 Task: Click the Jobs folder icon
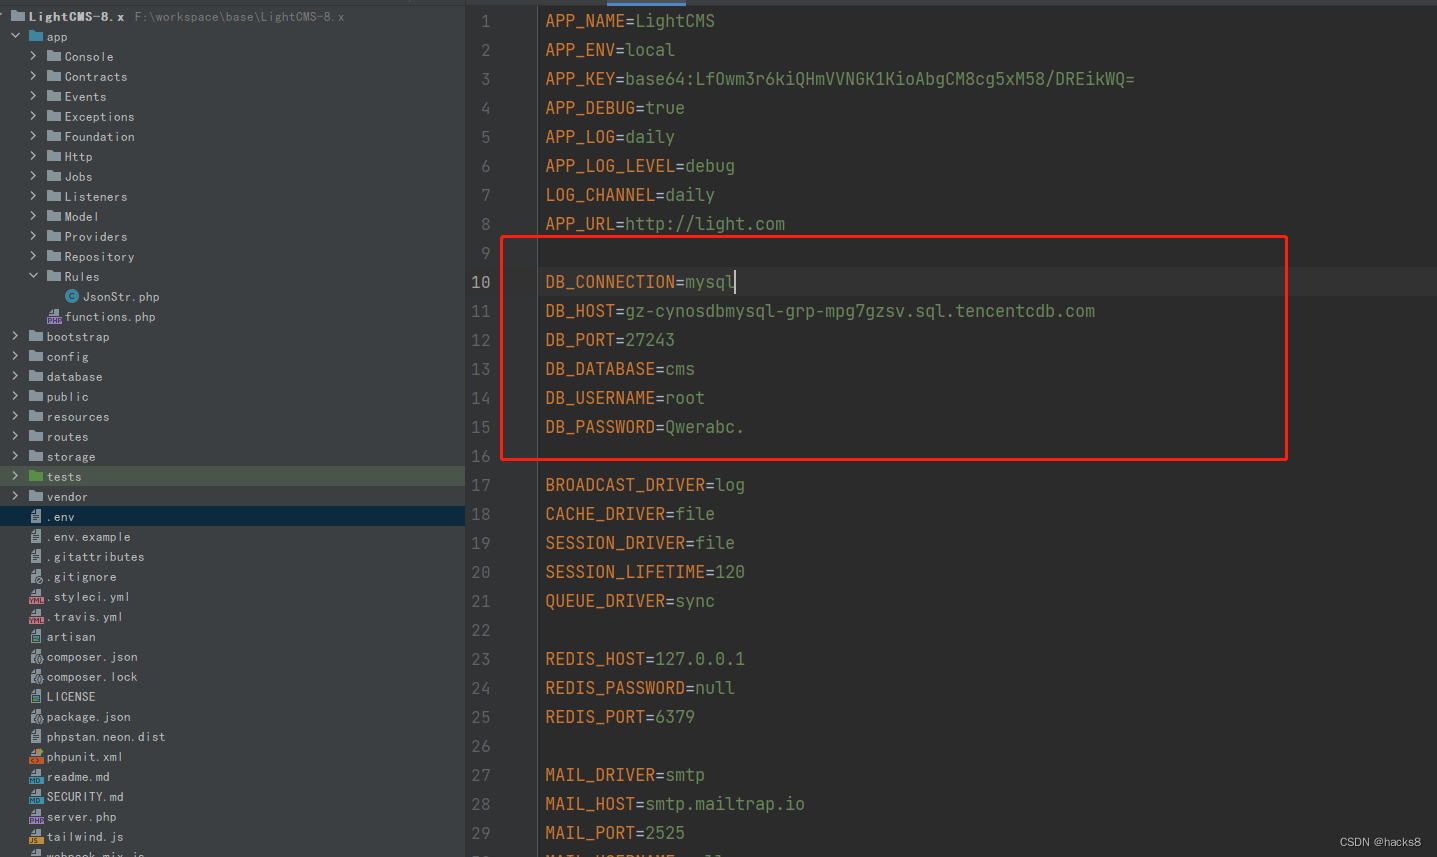54,176
